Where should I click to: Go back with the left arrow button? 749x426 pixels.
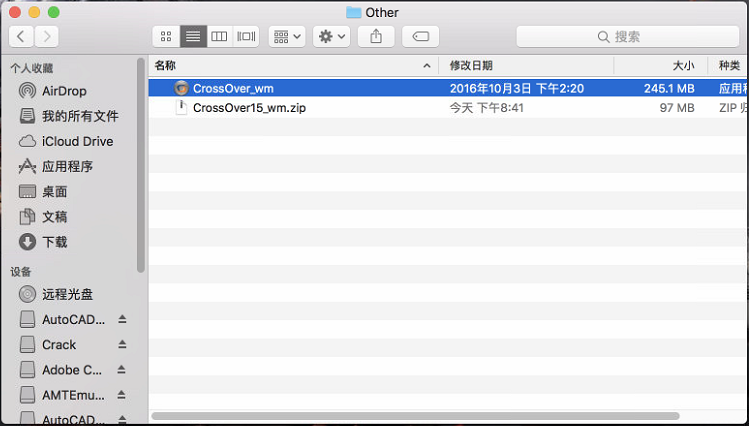[x=21, y=37]
